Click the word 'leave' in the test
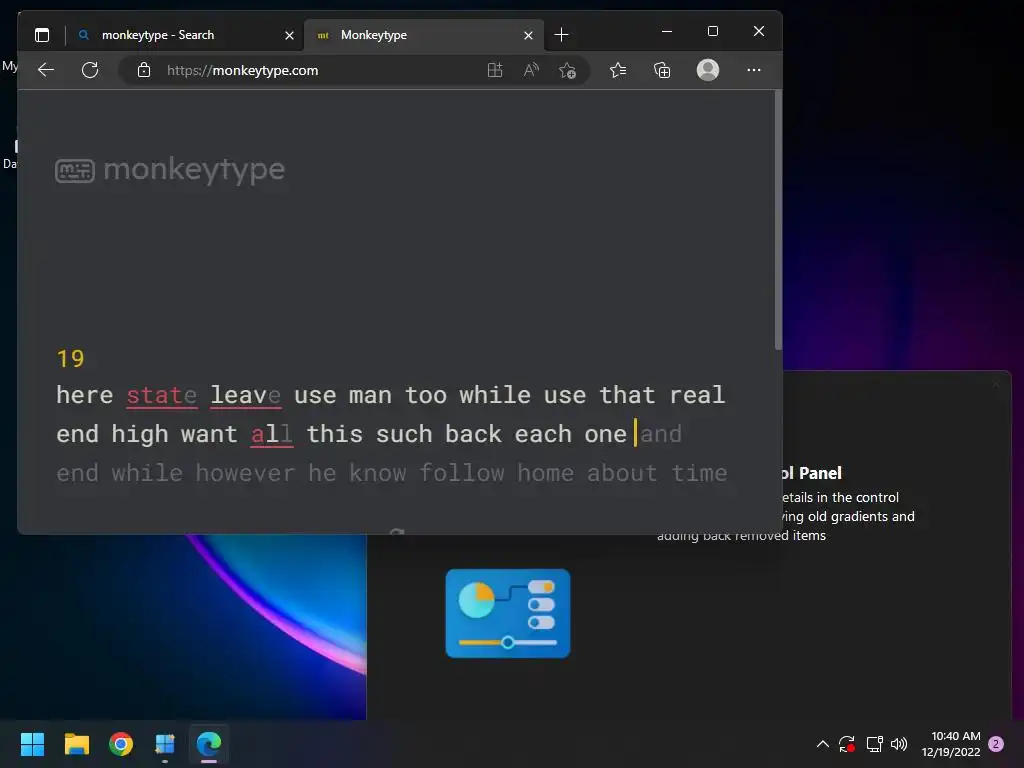The image size is (1024, 768). (x=246, y=395)
